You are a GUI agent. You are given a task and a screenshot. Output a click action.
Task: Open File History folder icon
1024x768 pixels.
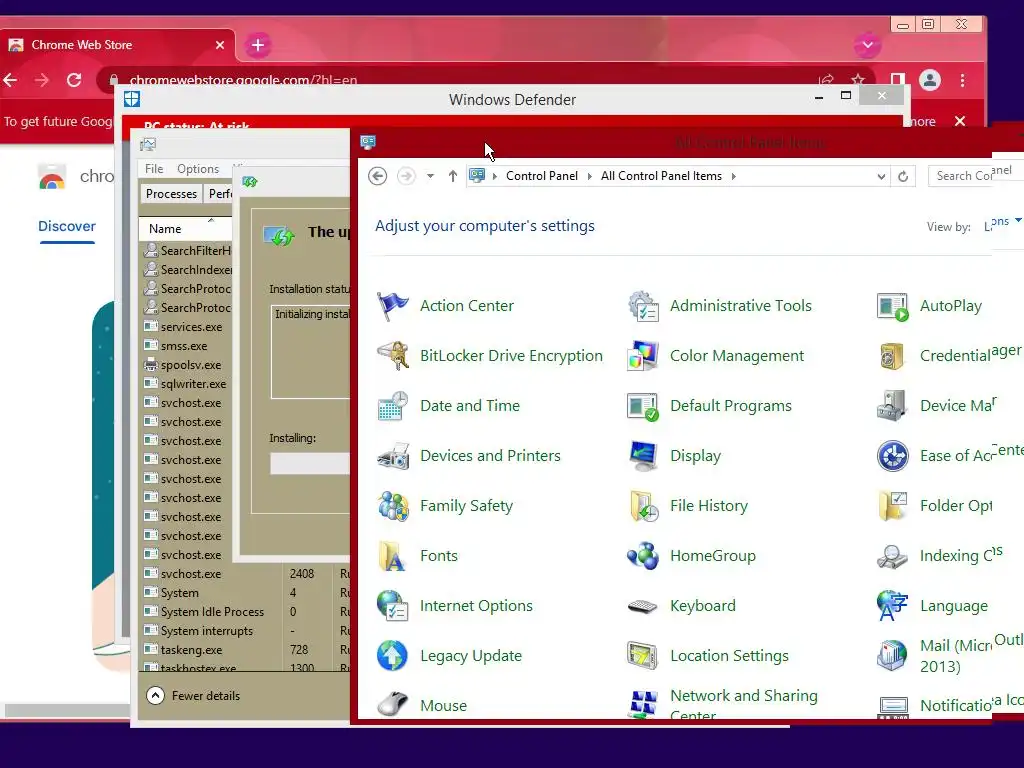pyautogui.click(x=643, y=506)
